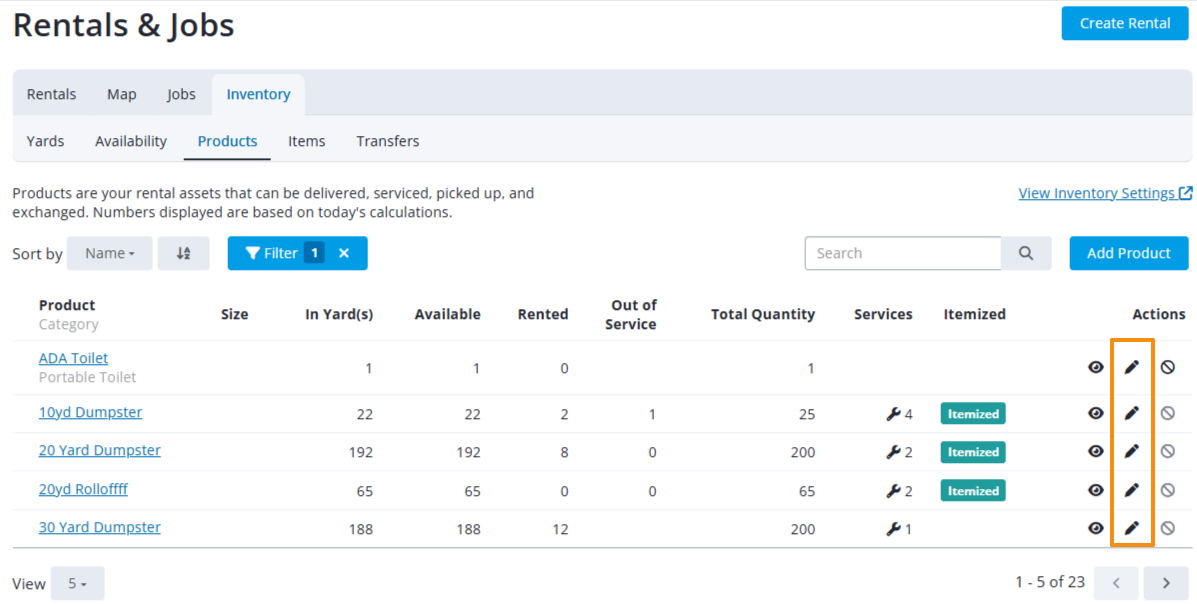Click the disable icon for 10yd Dumpster
The image size is (1197, 604).
(1167, 413)
